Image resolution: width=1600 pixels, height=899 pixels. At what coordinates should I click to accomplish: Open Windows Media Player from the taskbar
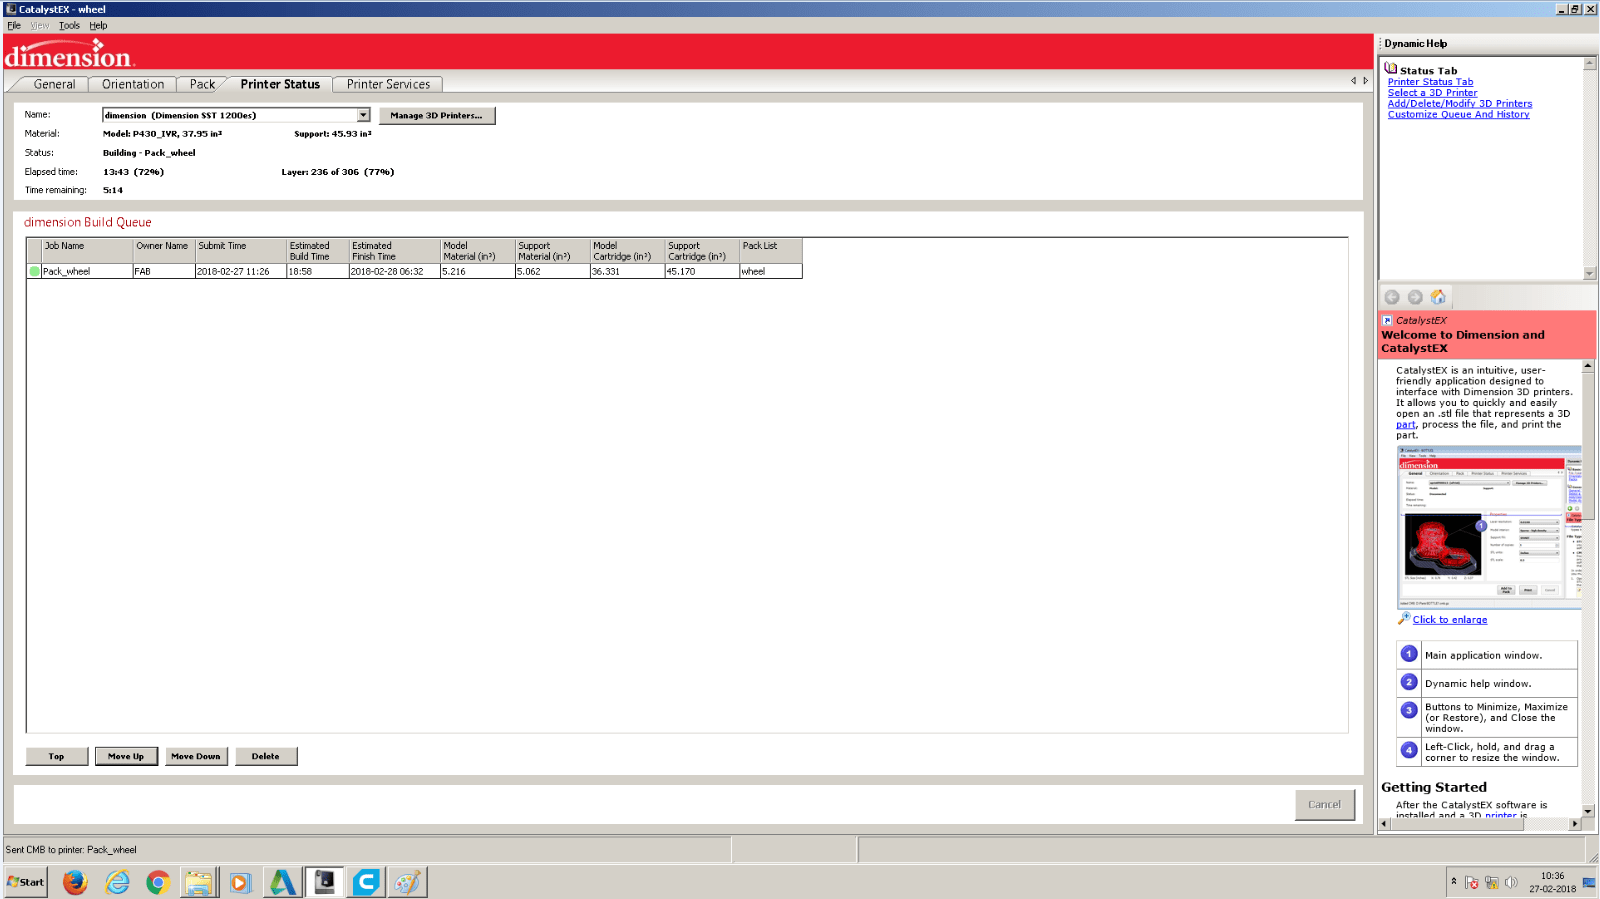pos(239,882)
